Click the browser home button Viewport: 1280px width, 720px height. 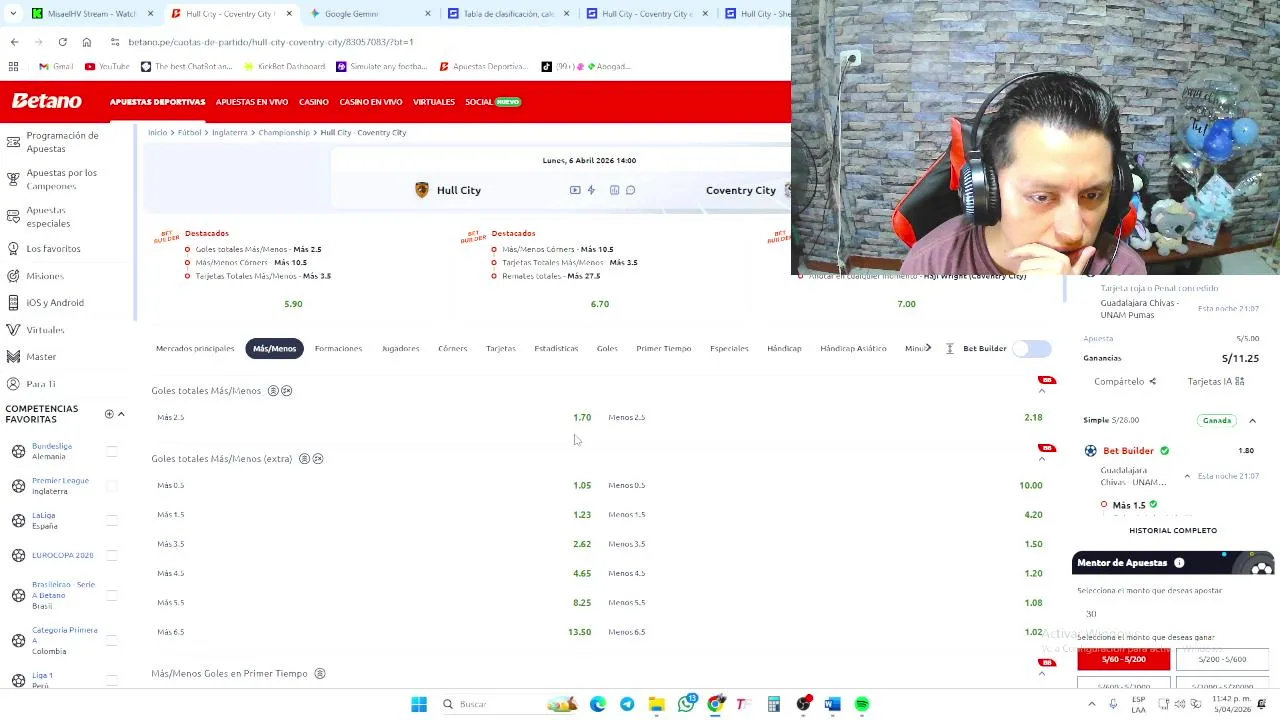pyautogui.click(x=86, y=42)
